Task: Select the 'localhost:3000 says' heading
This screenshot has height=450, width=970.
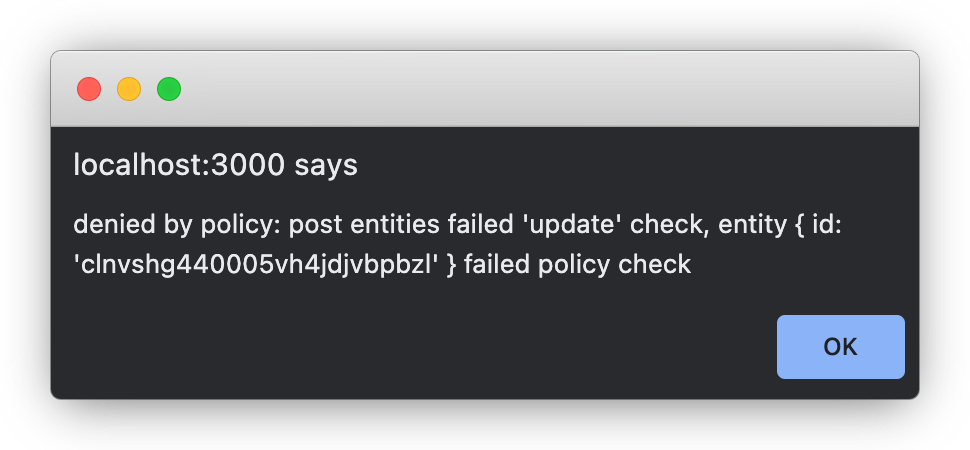Action: click(215, 165)
